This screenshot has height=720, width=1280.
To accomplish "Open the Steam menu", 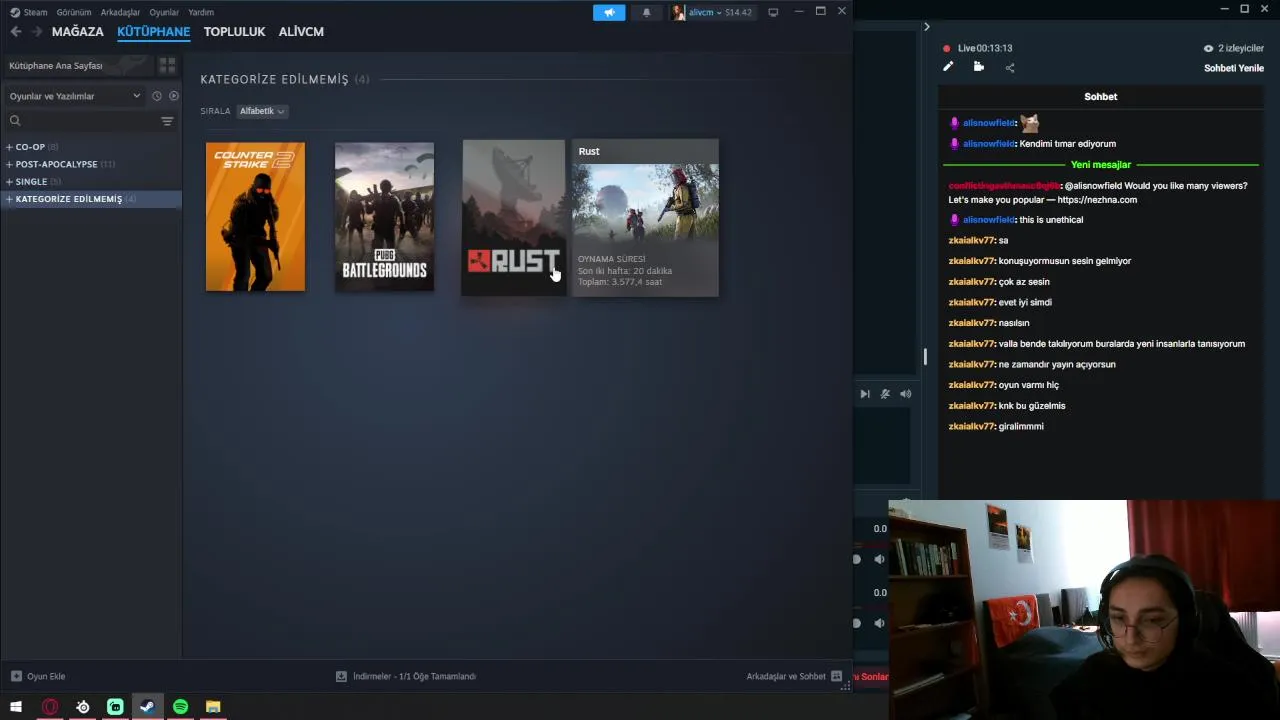I will (x=29, y=12).
